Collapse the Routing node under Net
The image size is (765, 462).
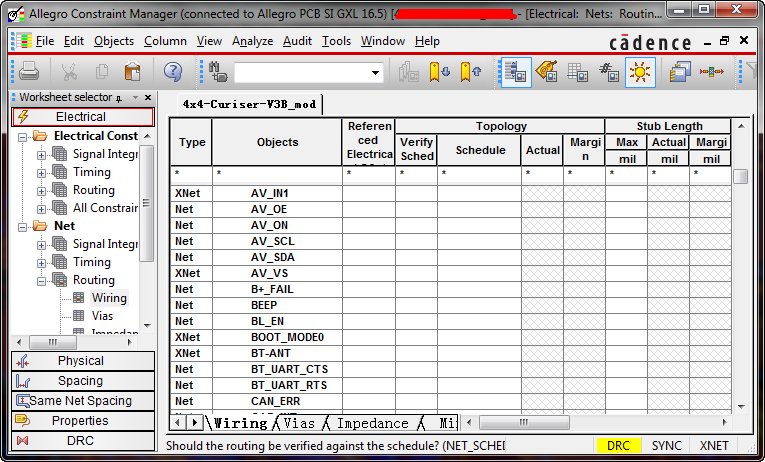41,281
